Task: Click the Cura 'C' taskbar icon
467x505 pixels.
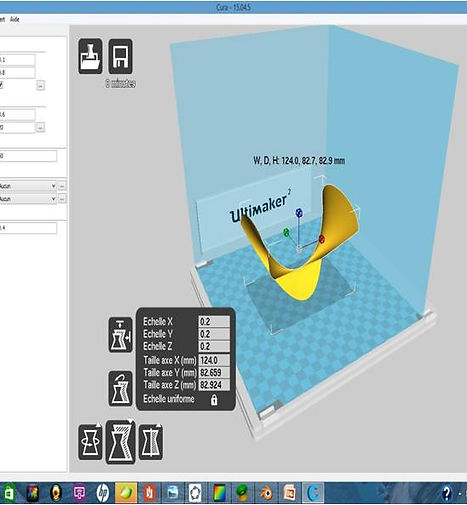Action: 313,493
